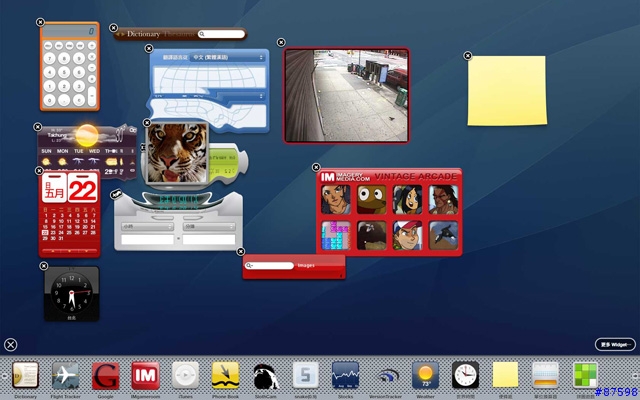640x400 pixels.
Task: Close the Vintage Arcade widget
Action: tap(316, 167)
